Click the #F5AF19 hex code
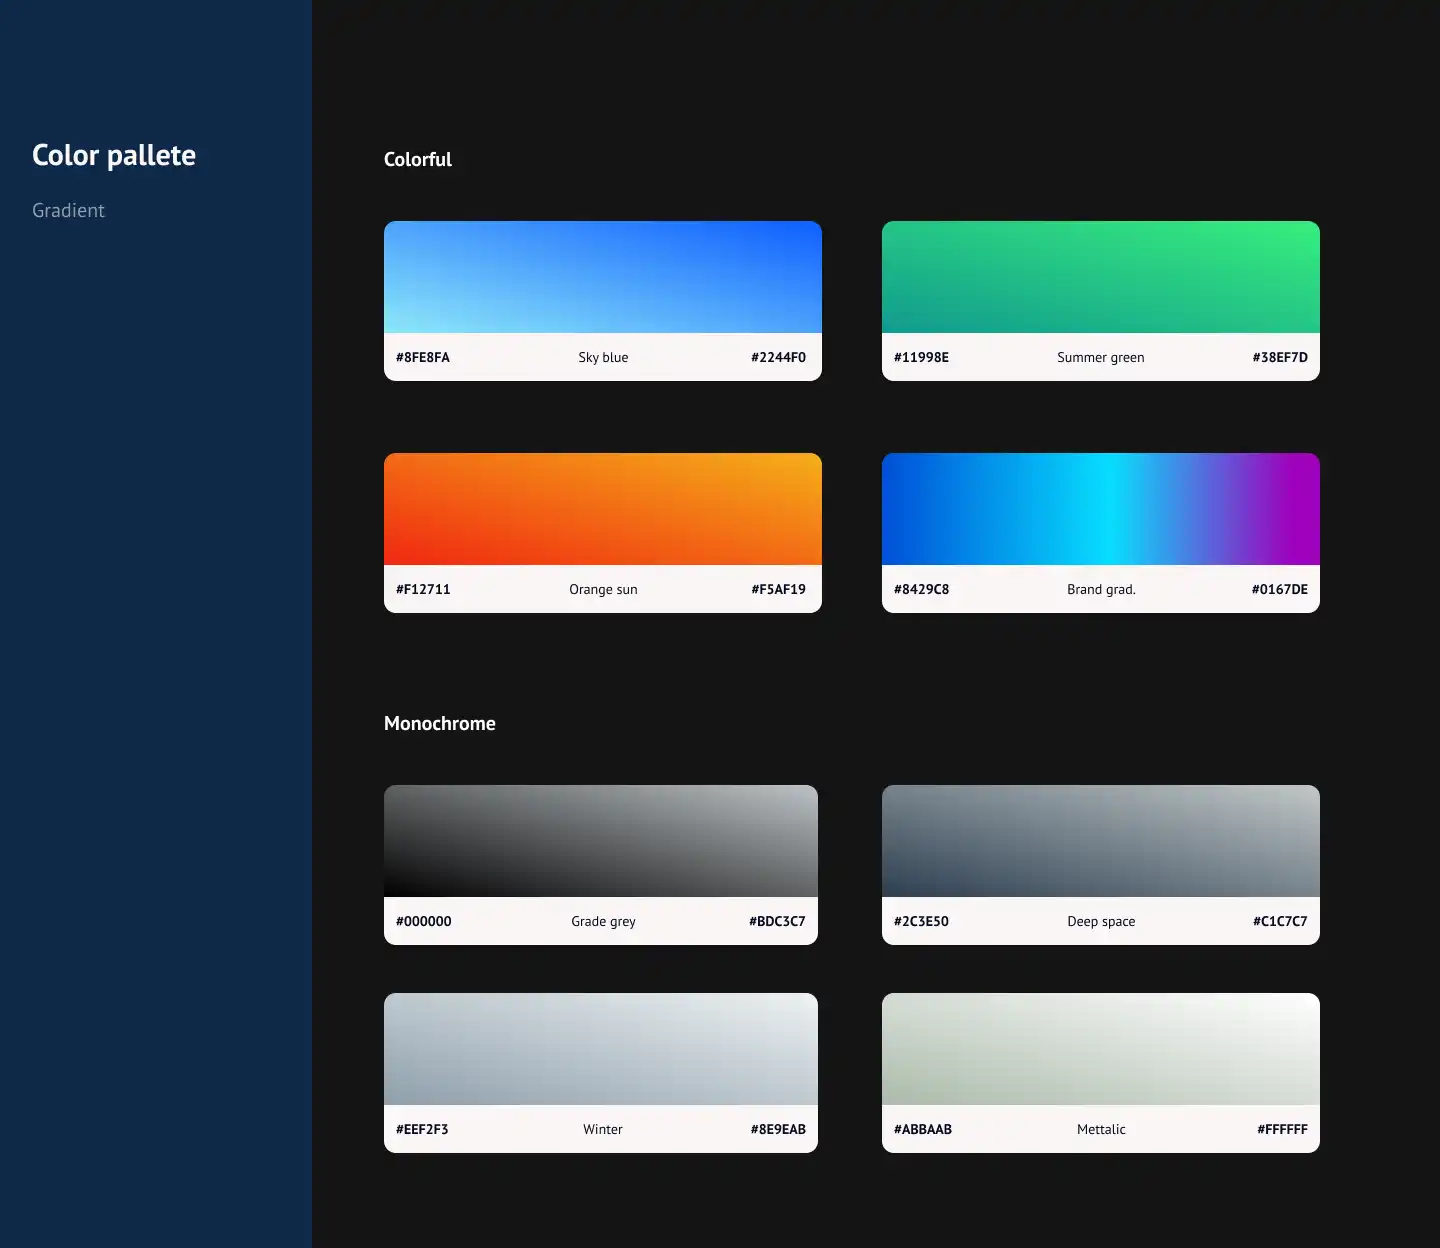 [x=778, y=589]
